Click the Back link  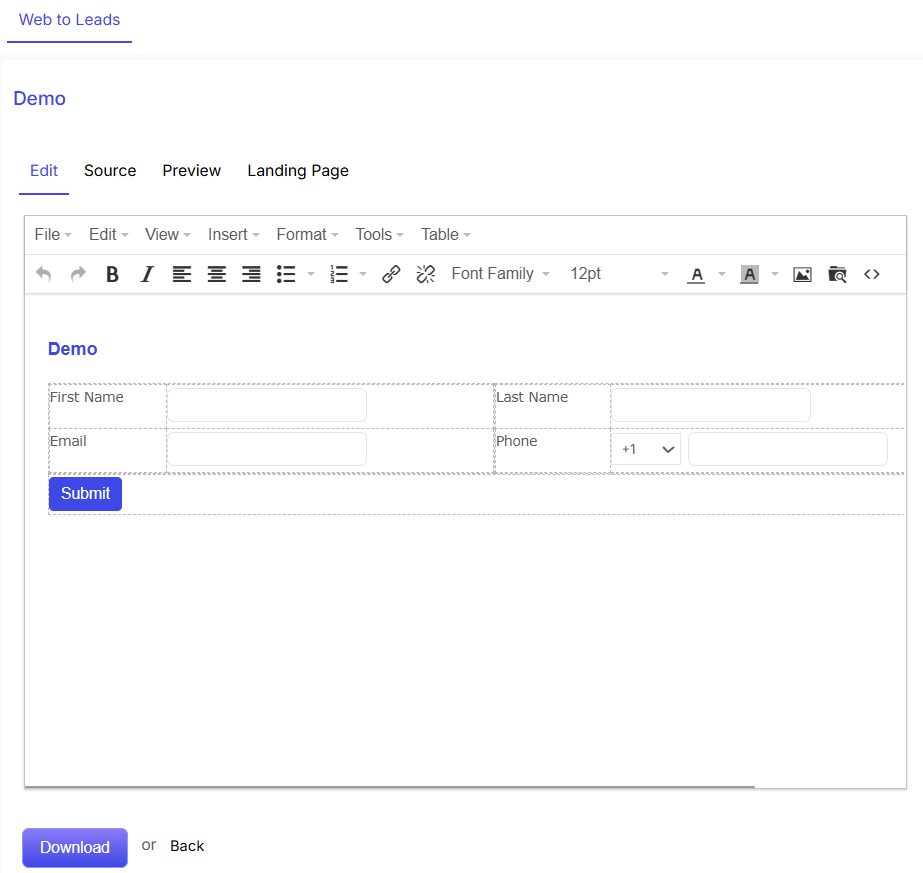[x=187, y=846]
